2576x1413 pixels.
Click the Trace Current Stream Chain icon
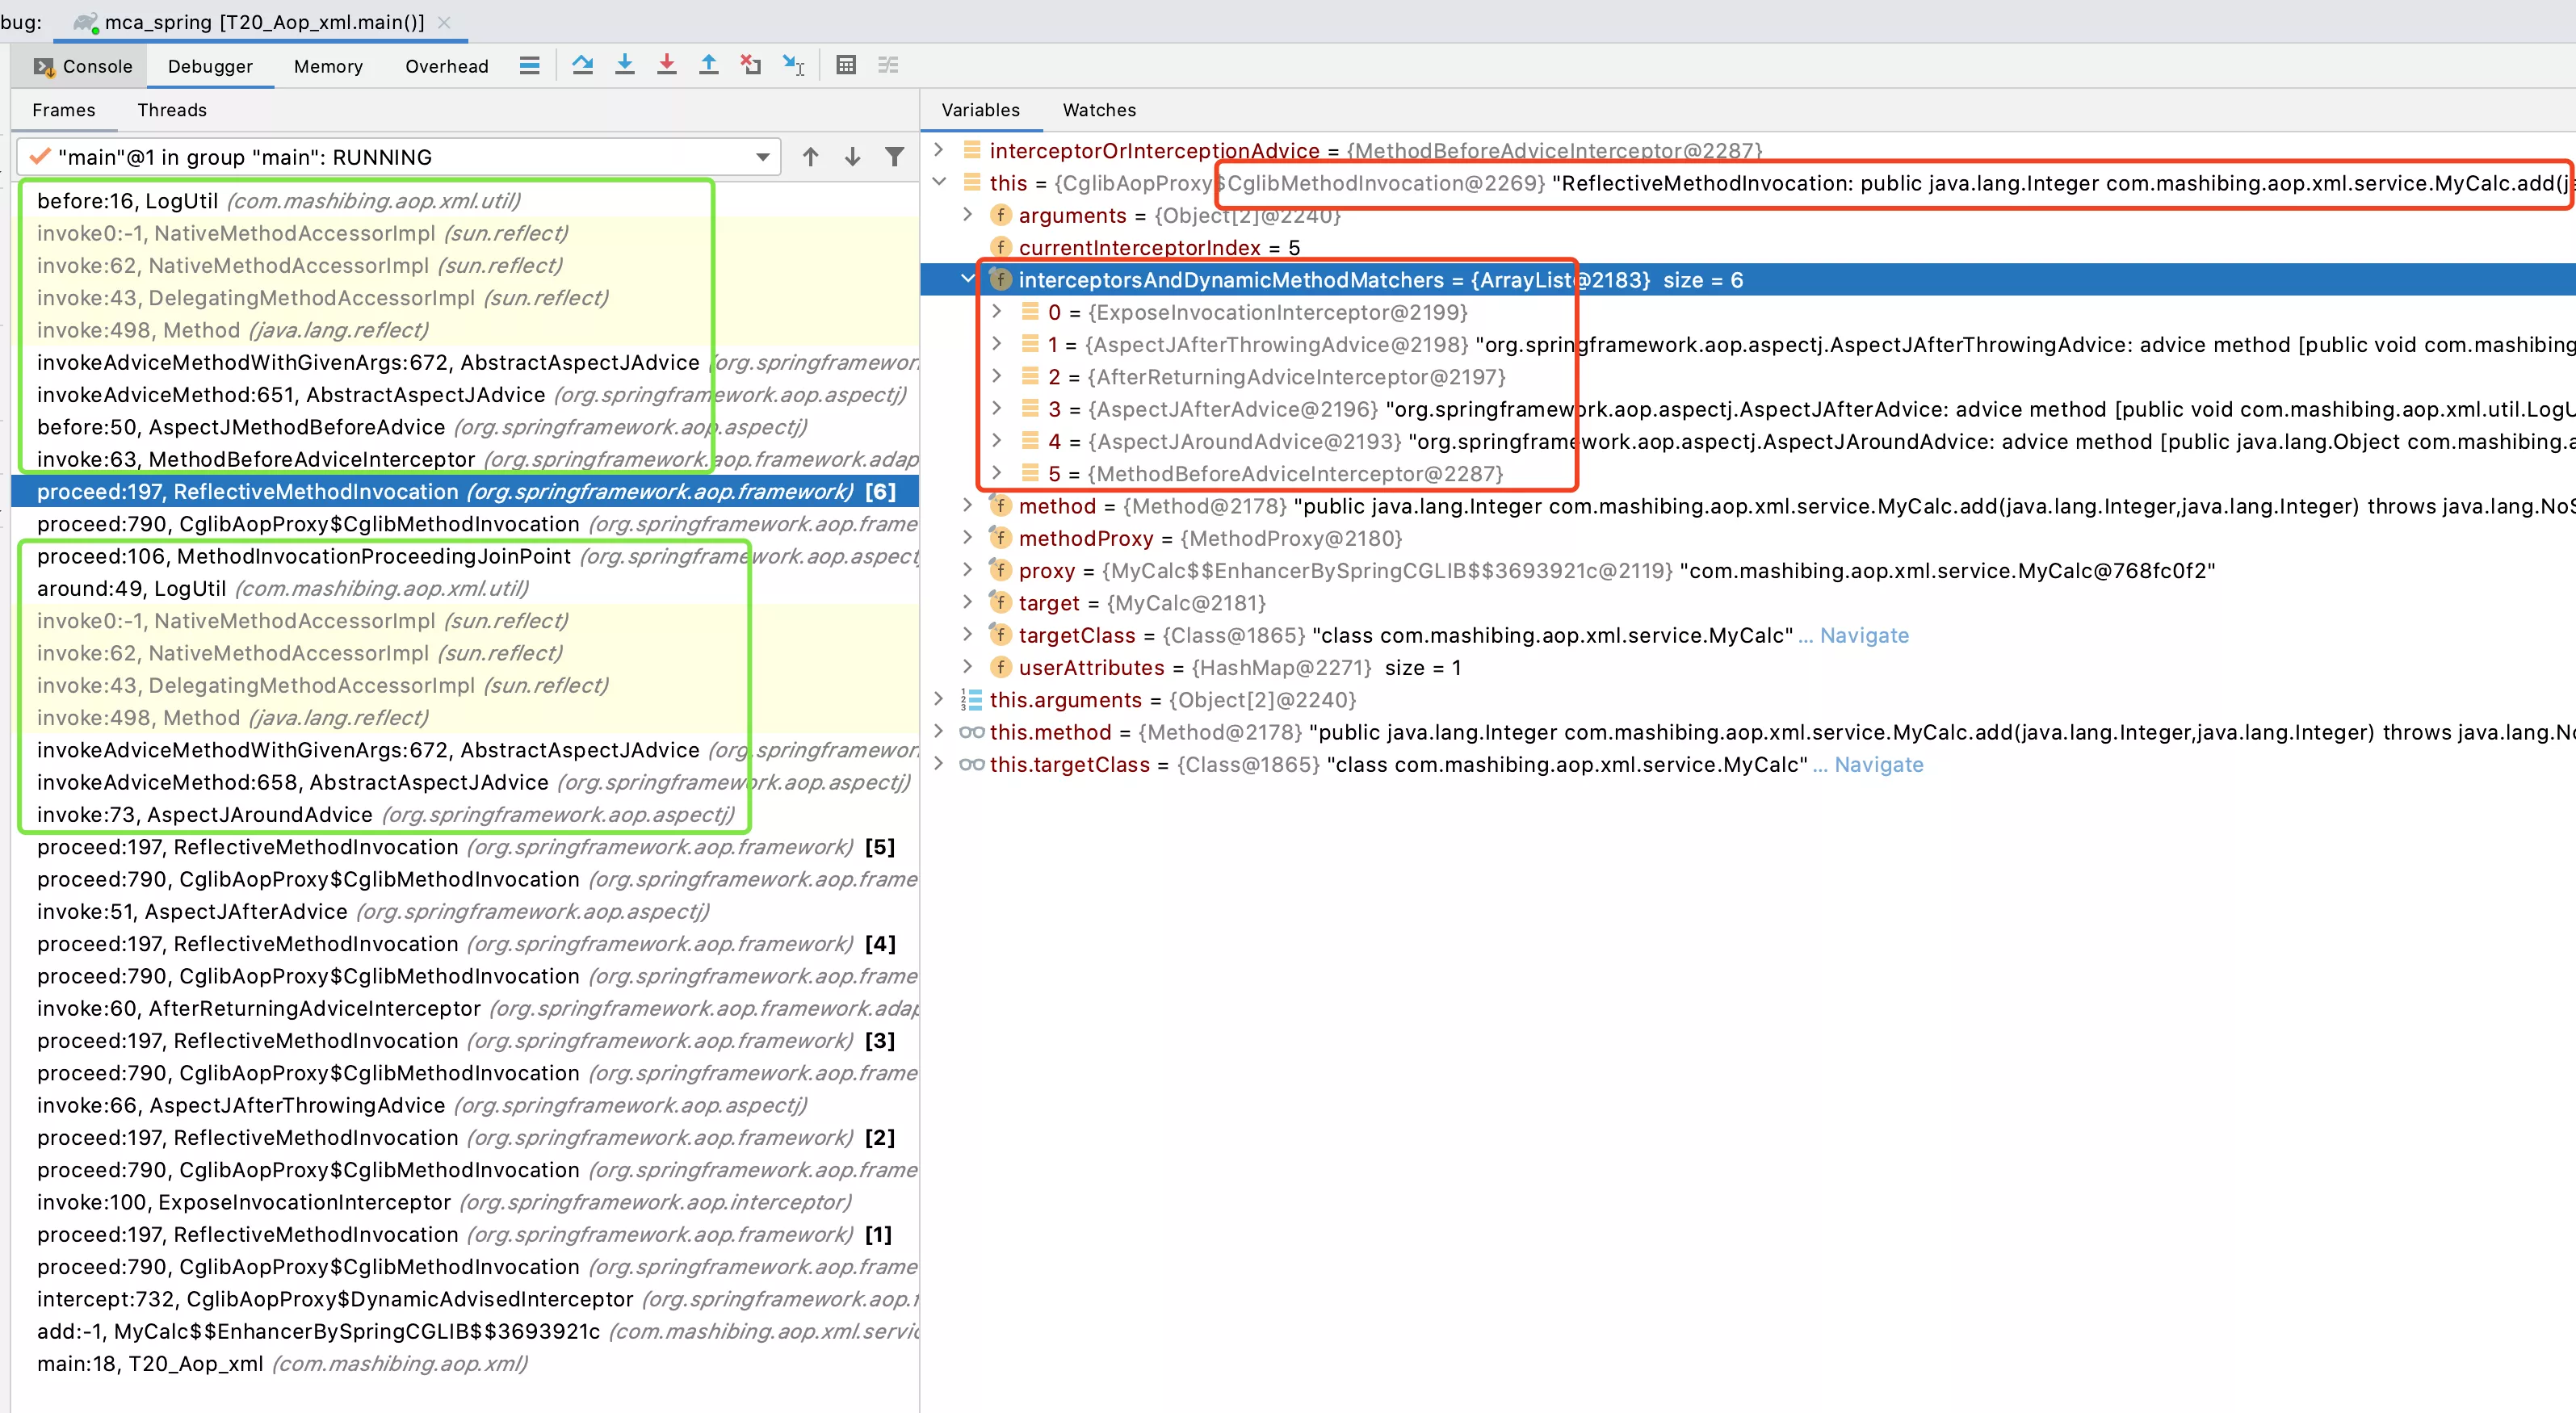(888, 66)
